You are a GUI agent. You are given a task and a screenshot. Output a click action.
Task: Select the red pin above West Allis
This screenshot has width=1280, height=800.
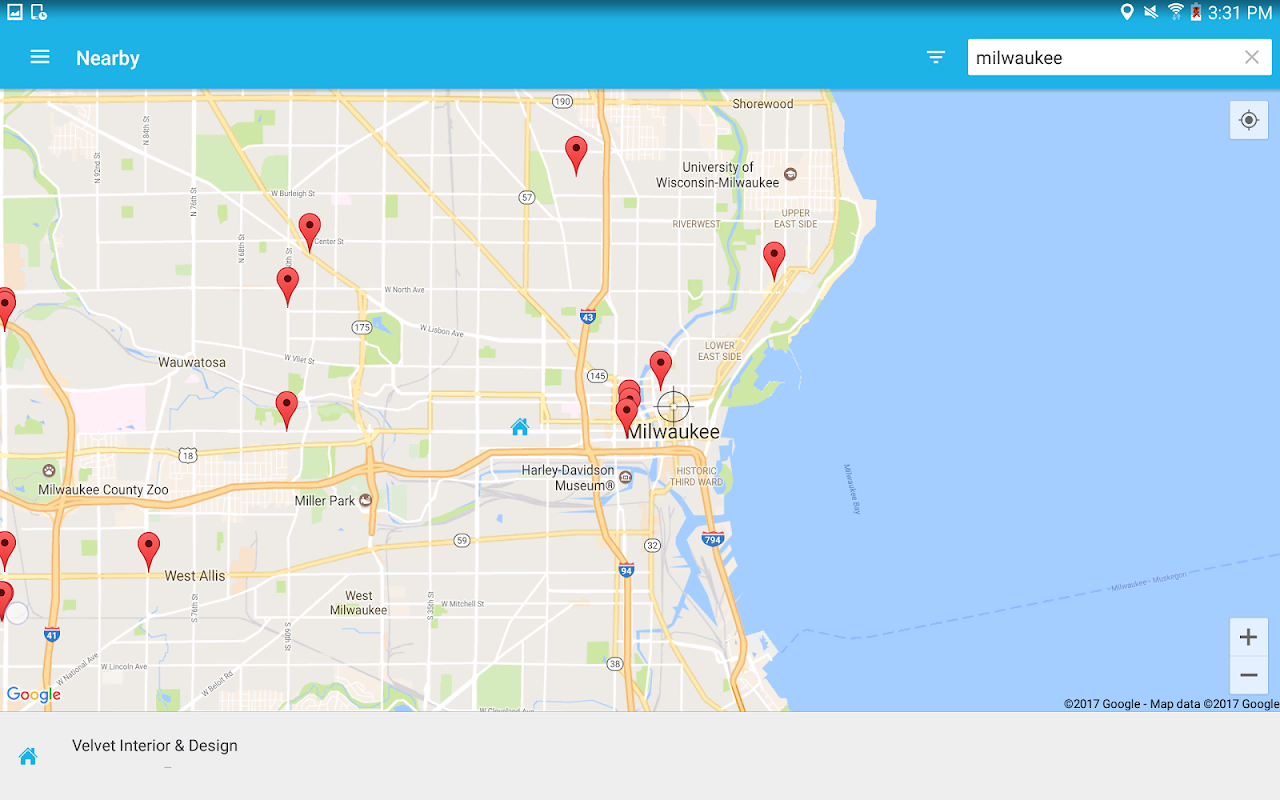click(149, 551)
